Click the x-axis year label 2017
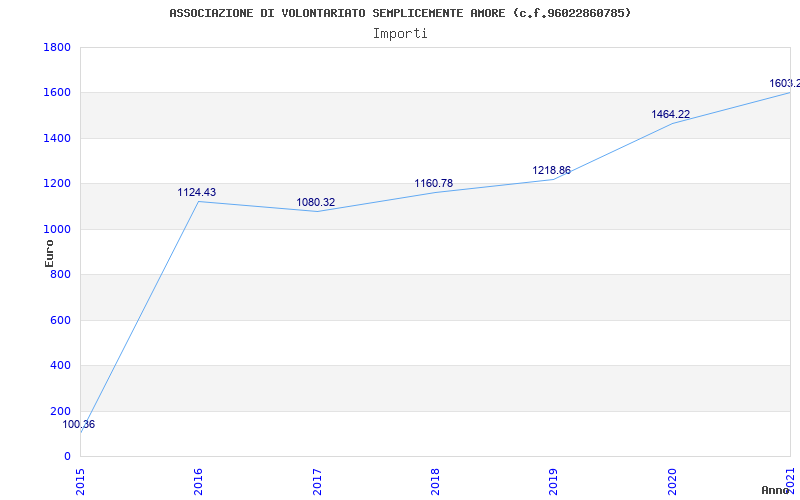This screenshot has height=500, width=800. (316, 482)
